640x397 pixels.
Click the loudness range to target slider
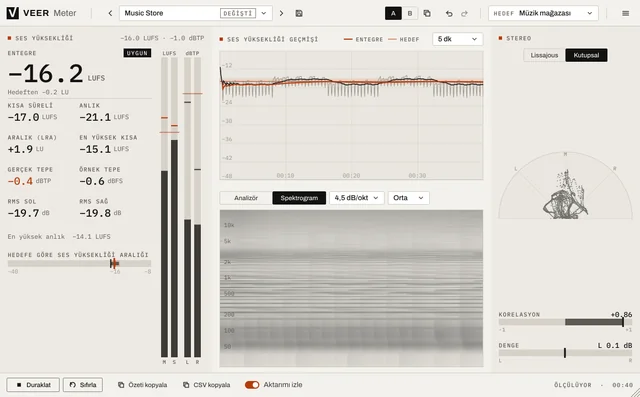coord(79,264)
